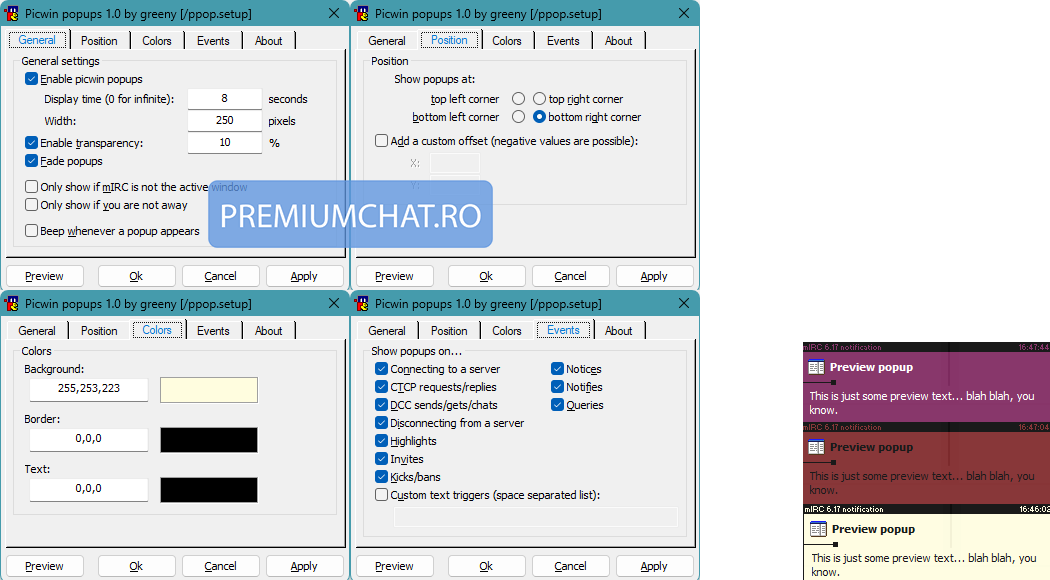Uncheck DCC sends/gets/chats
Viewport: 1050px width, 580px height.
[x=382, y=405]
